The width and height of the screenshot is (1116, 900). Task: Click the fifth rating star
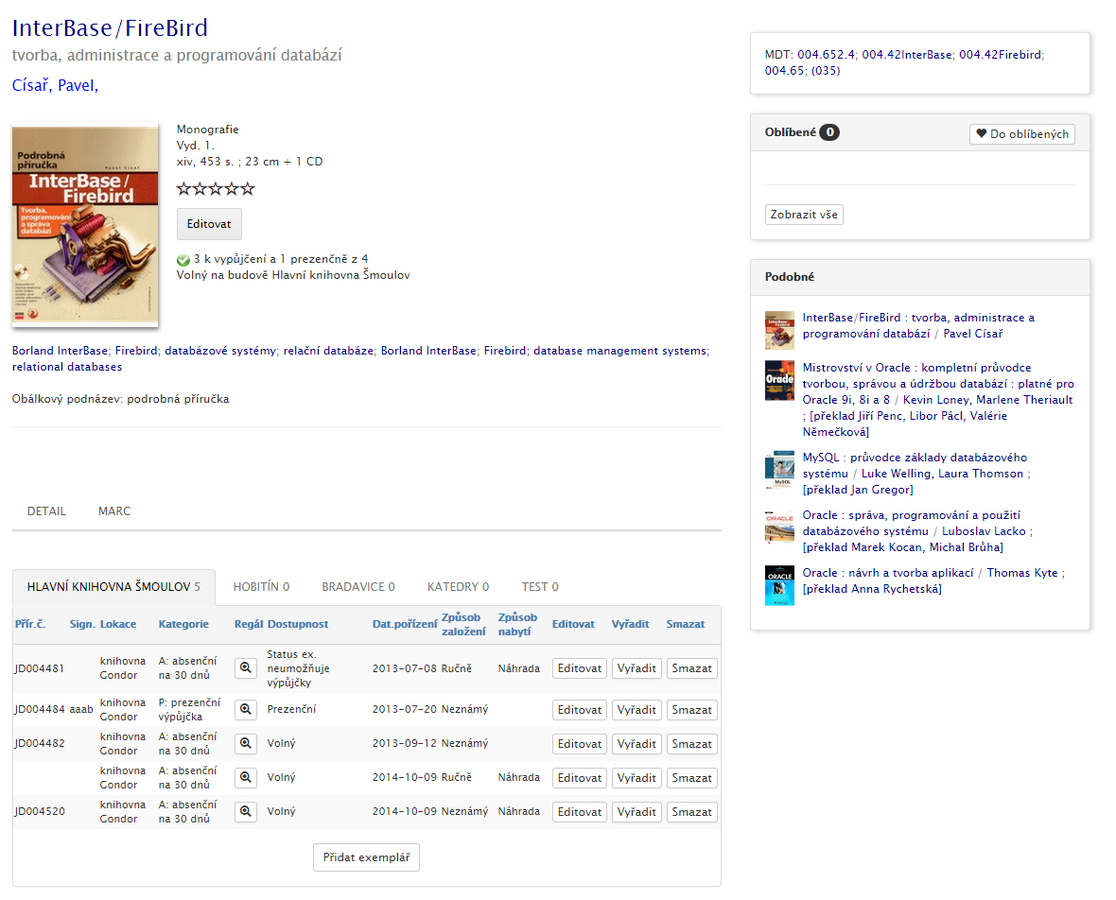click(x=247, y=189)
